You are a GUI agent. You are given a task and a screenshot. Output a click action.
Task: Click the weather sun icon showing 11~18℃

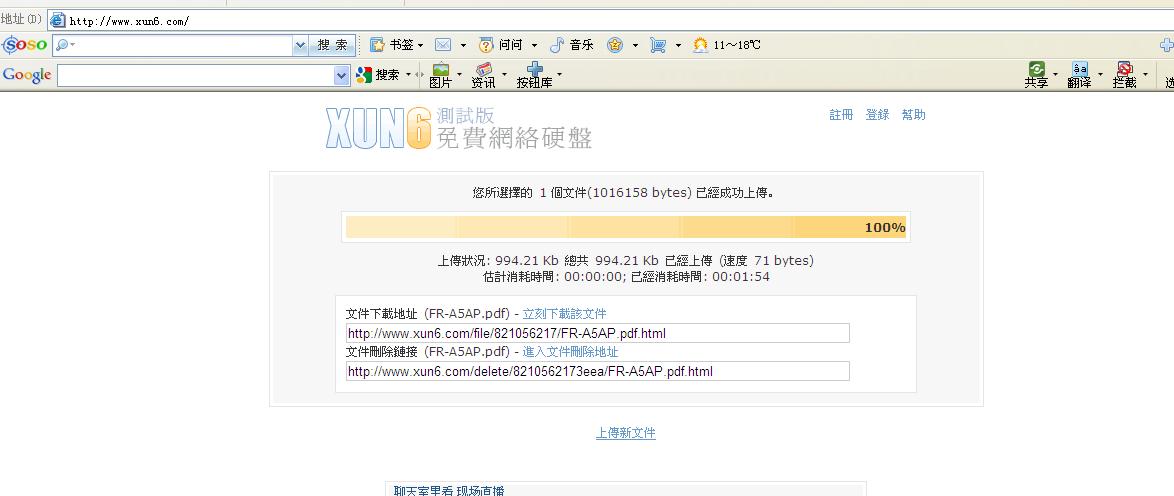tap(701, 45)
